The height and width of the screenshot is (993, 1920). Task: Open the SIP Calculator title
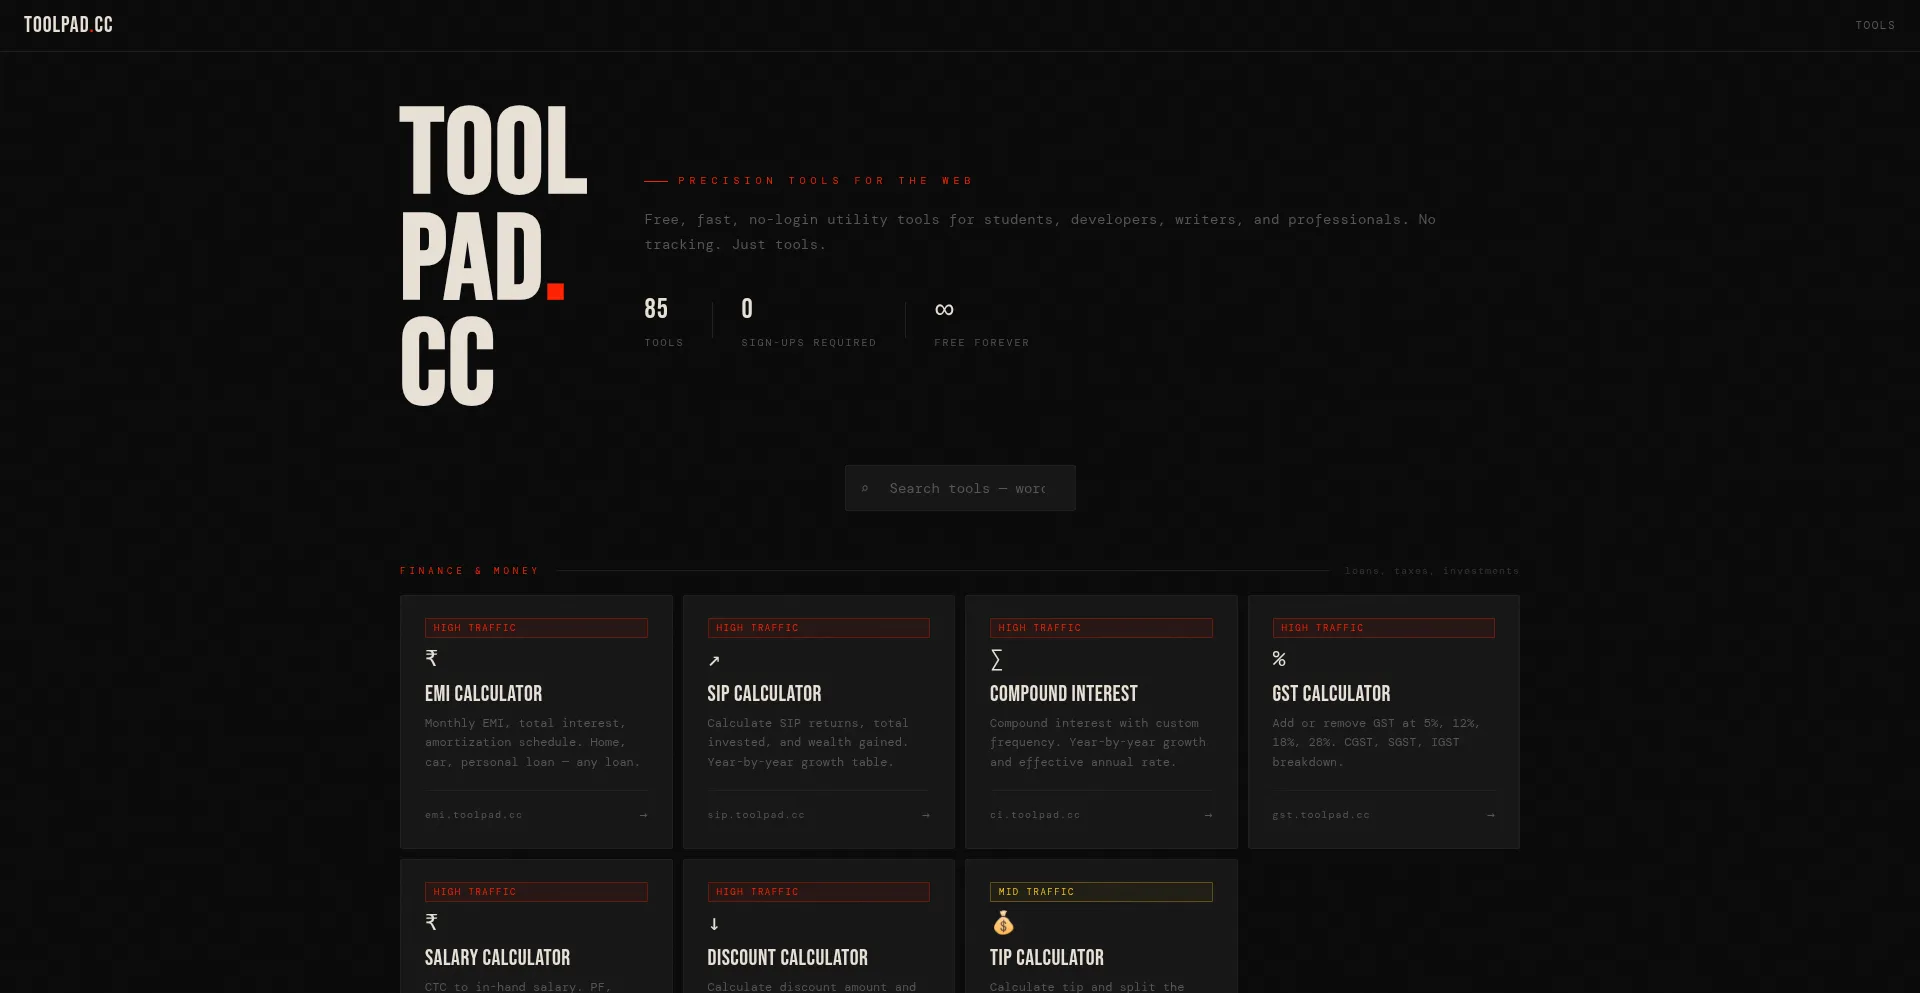click(x=764, y=693)
